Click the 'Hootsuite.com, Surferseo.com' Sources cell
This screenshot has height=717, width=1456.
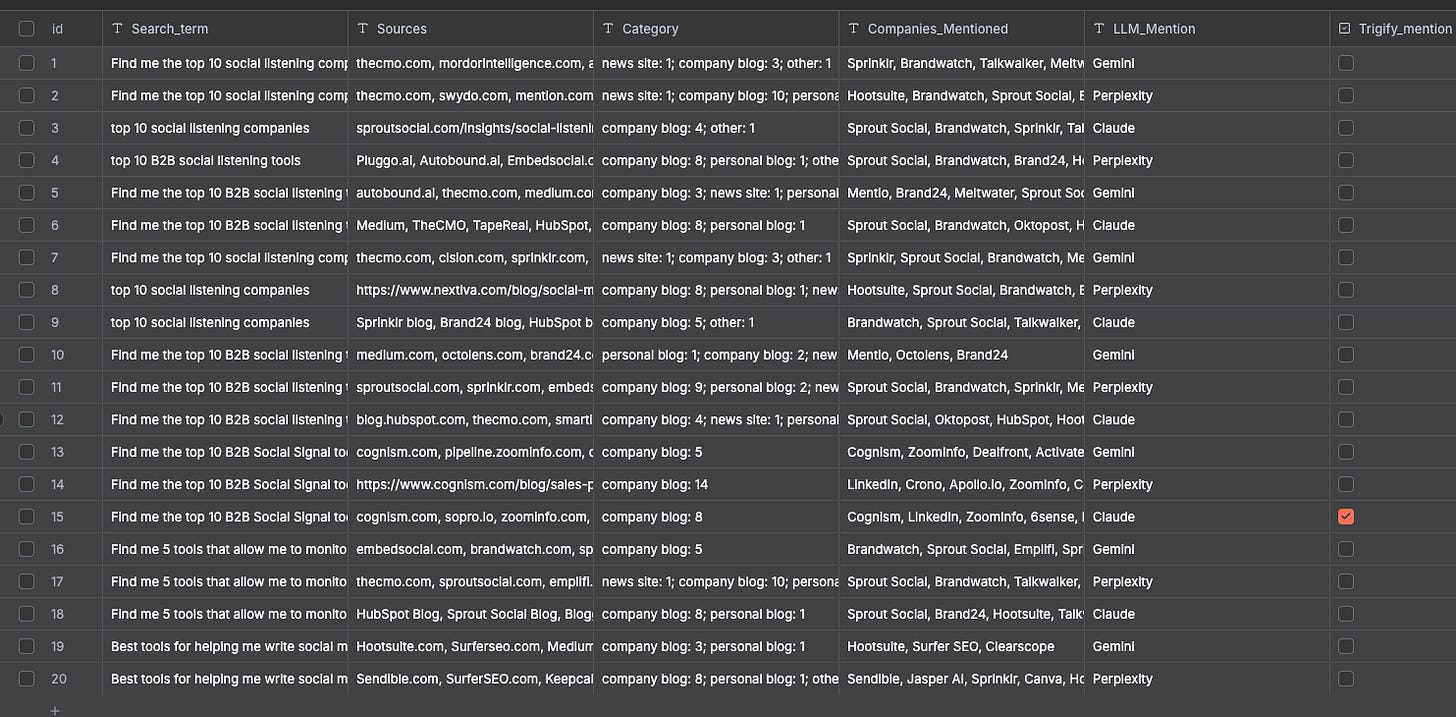point(471,646)
